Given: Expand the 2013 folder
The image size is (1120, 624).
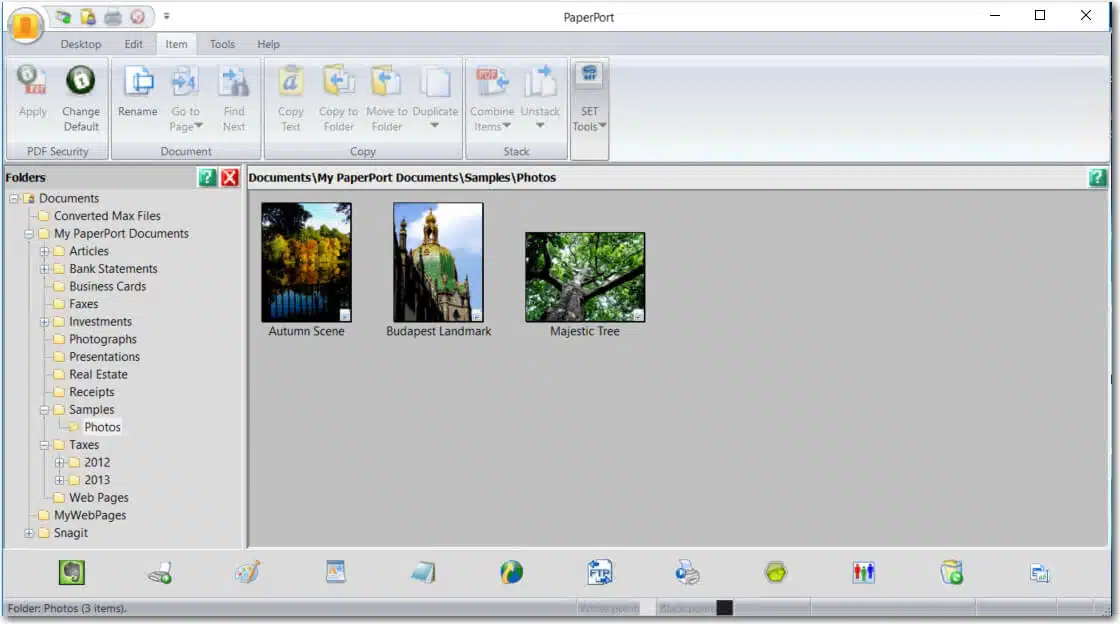Looking at the screenshot, I should tap(59, 480).
